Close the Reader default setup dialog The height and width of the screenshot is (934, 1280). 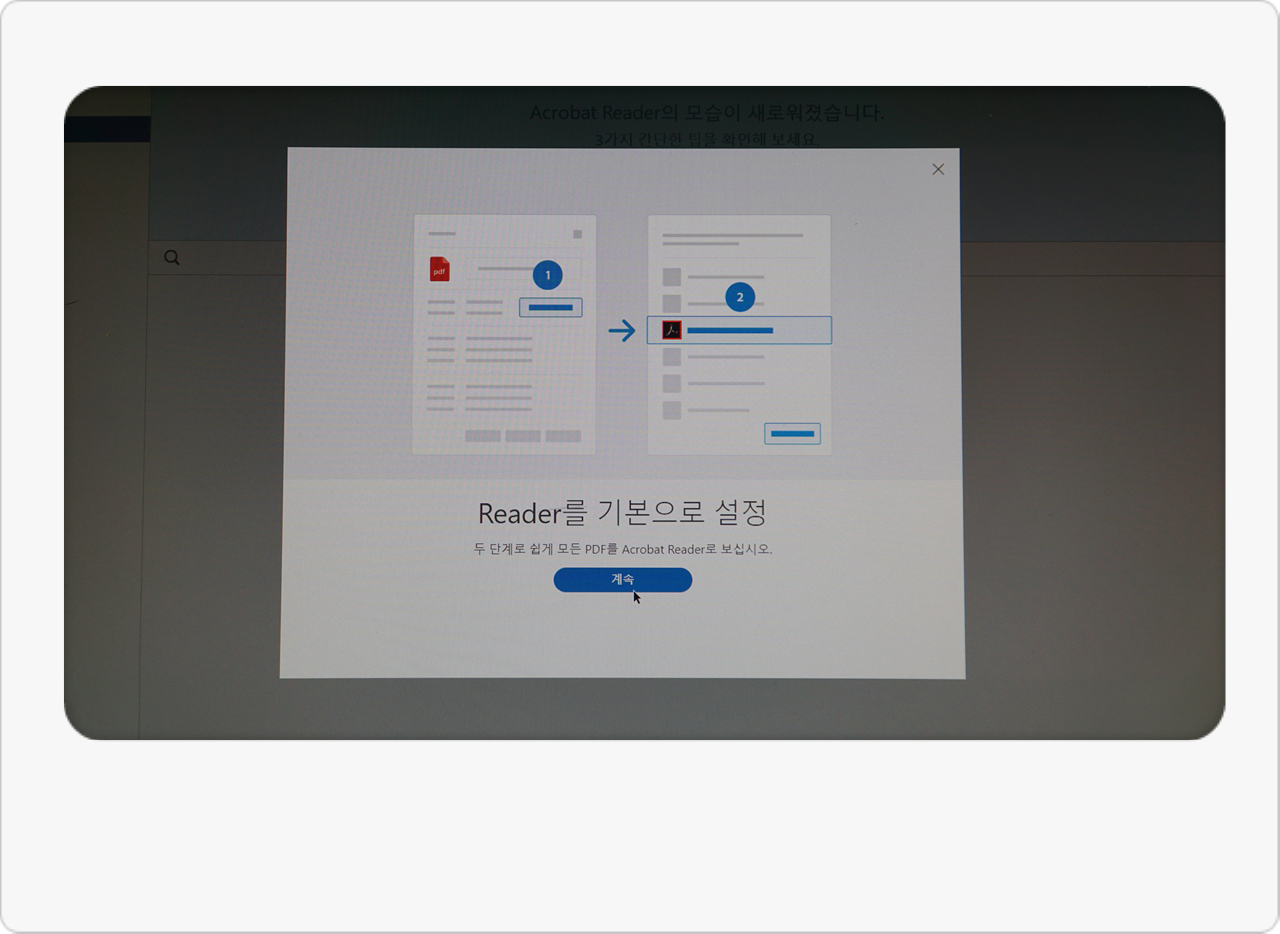click(938, 169)
